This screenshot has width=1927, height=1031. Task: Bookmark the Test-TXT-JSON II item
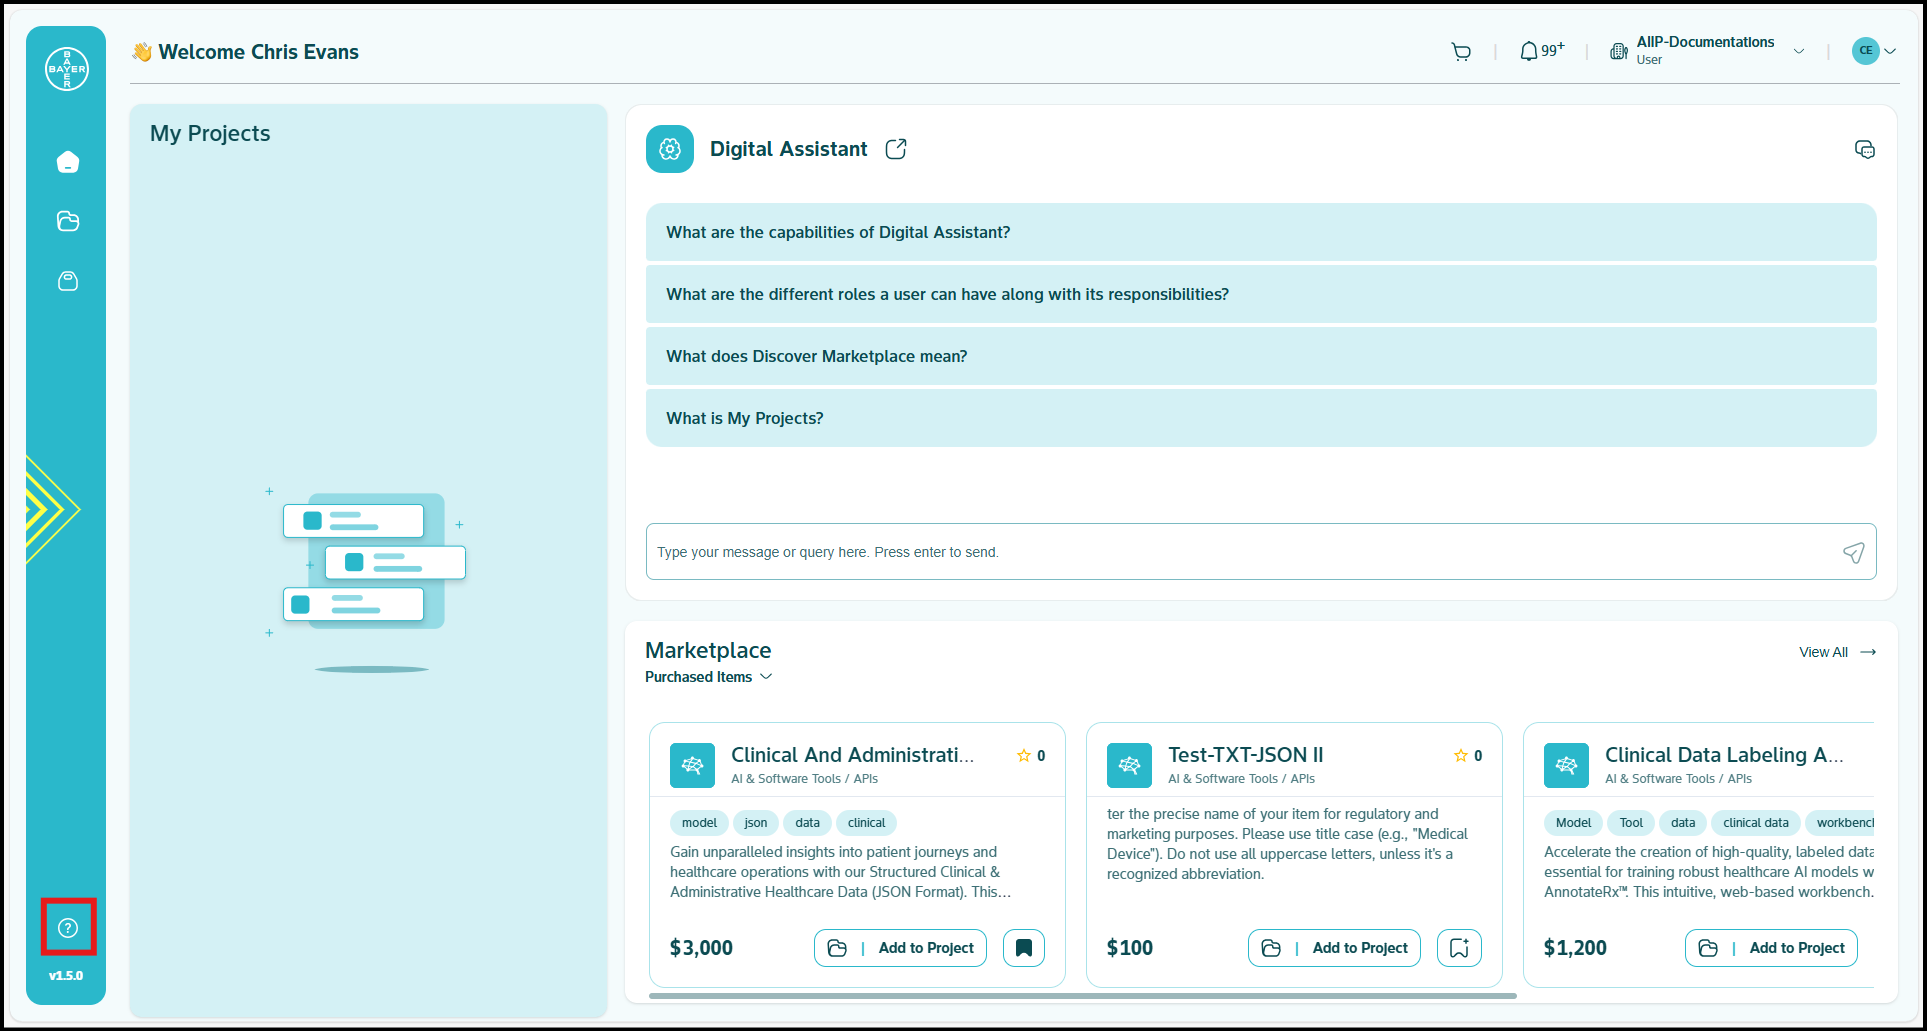[1459, 947]
